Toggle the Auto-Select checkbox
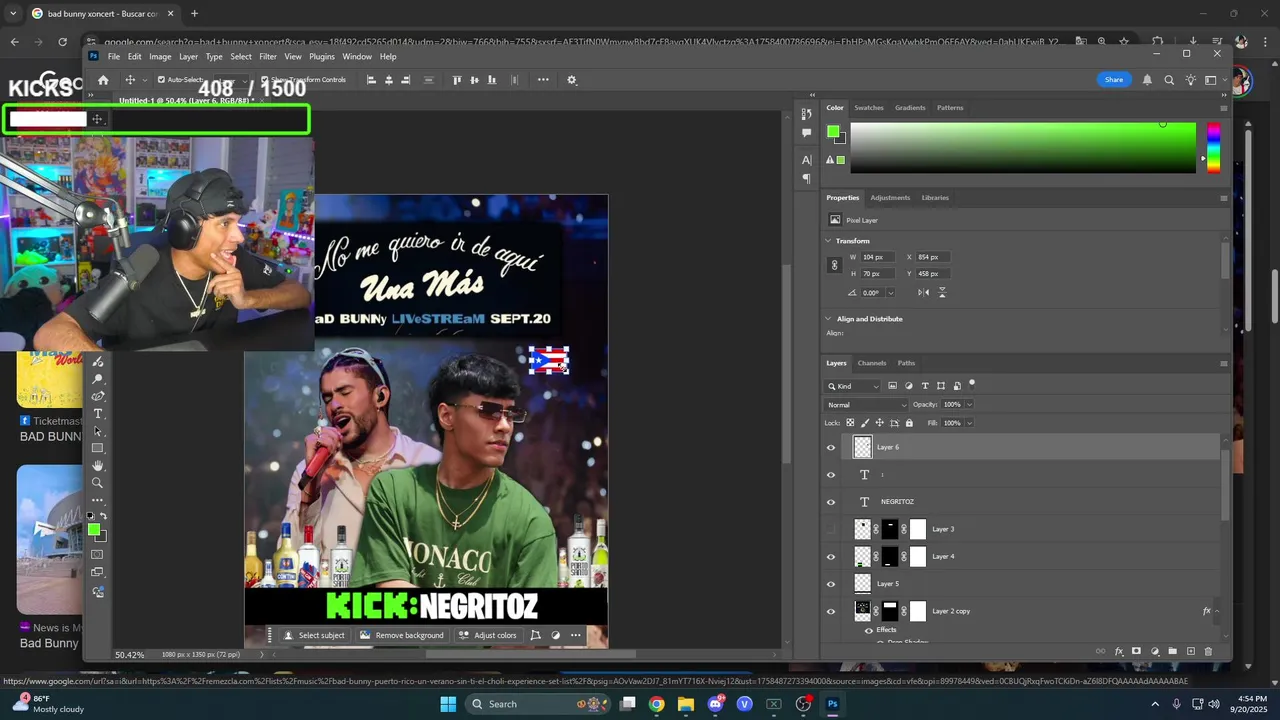The width and height of the screenshot is (1280, 720). tap(162, 80)
